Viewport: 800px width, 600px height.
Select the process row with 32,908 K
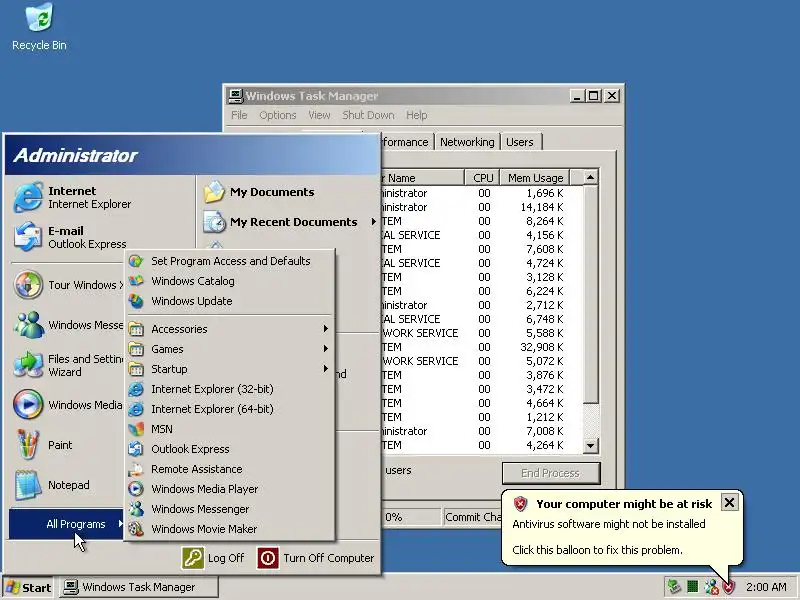coord(481,347)
